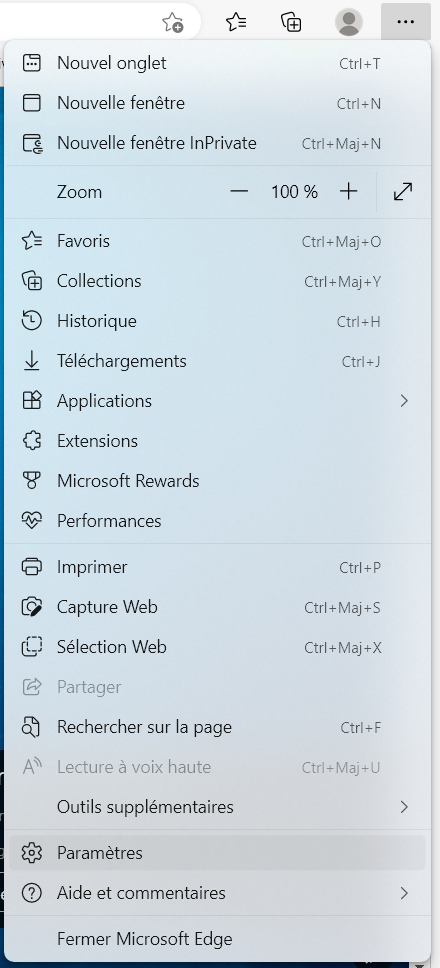Screen dimensions: 440x968
Task: Click the fullscreen arrows icon beside Zoom
Action: coord(403,192)
